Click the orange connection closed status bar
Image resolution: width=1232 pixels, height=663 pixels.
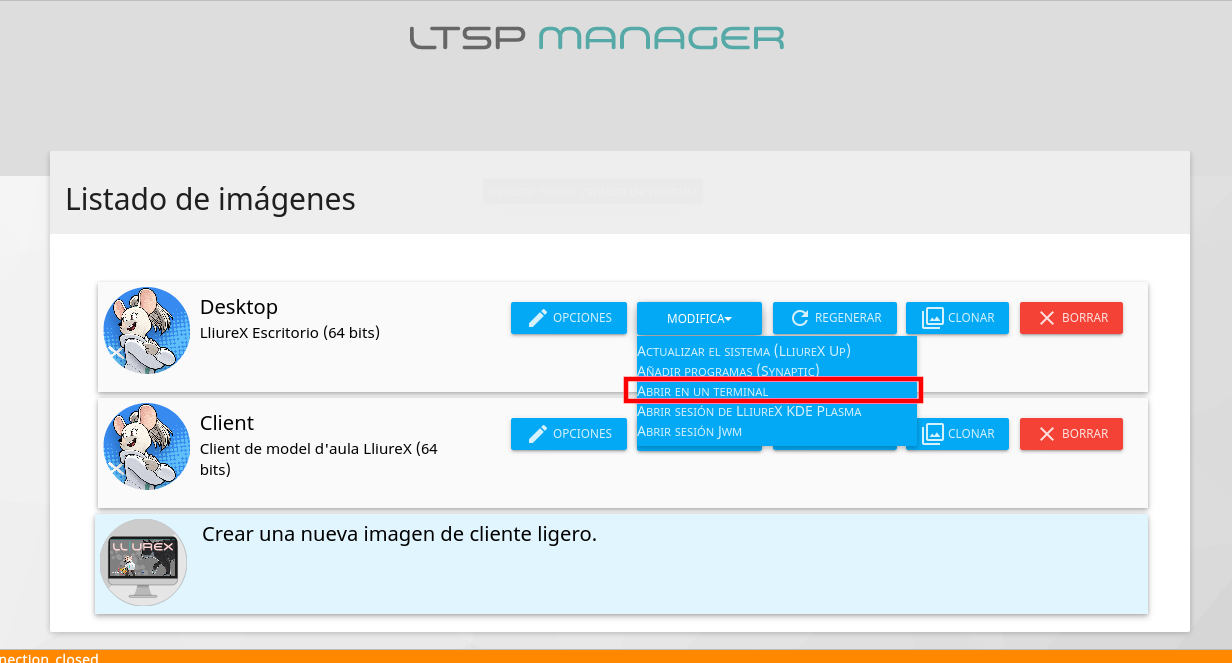click(x=616, y=656)
